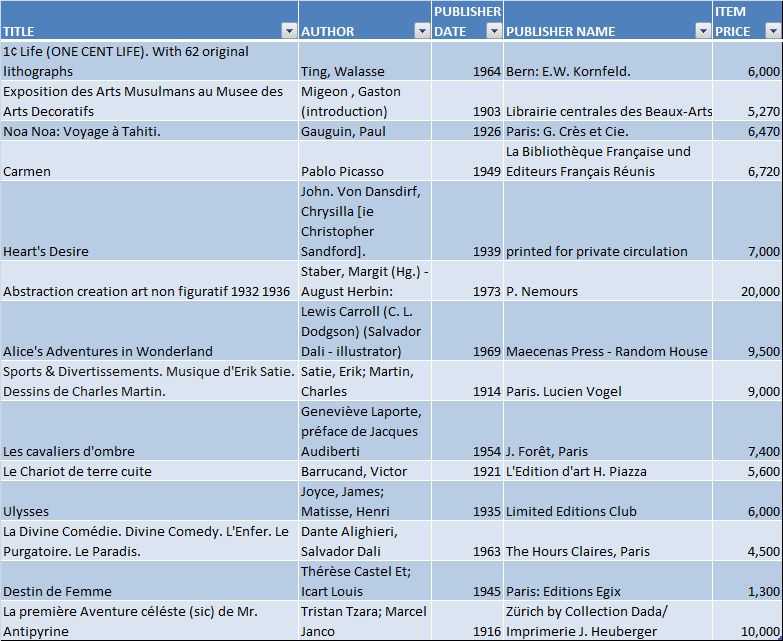Viewport: 783px width, 641px height.
Task: Select the price cell 5,270
Action: [748, 101]
